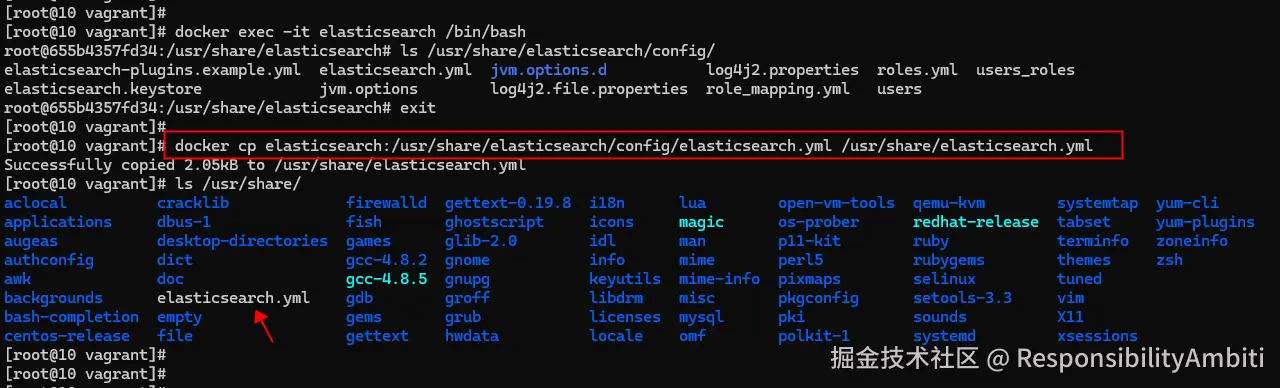This screenshot has height=388, width=1280.
Task: Select the 'backgrounds' directory entry
Action: (x=53, y=298)
